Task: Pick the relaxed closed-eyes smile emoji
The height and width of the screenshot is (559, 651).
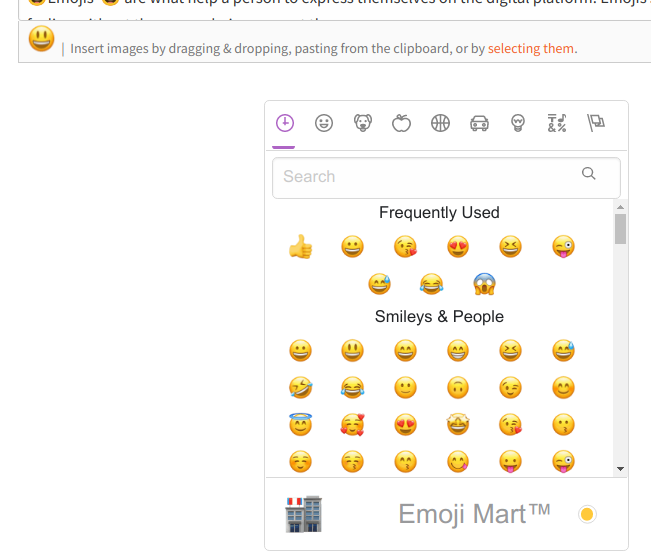Action: (x=300, y=461)
